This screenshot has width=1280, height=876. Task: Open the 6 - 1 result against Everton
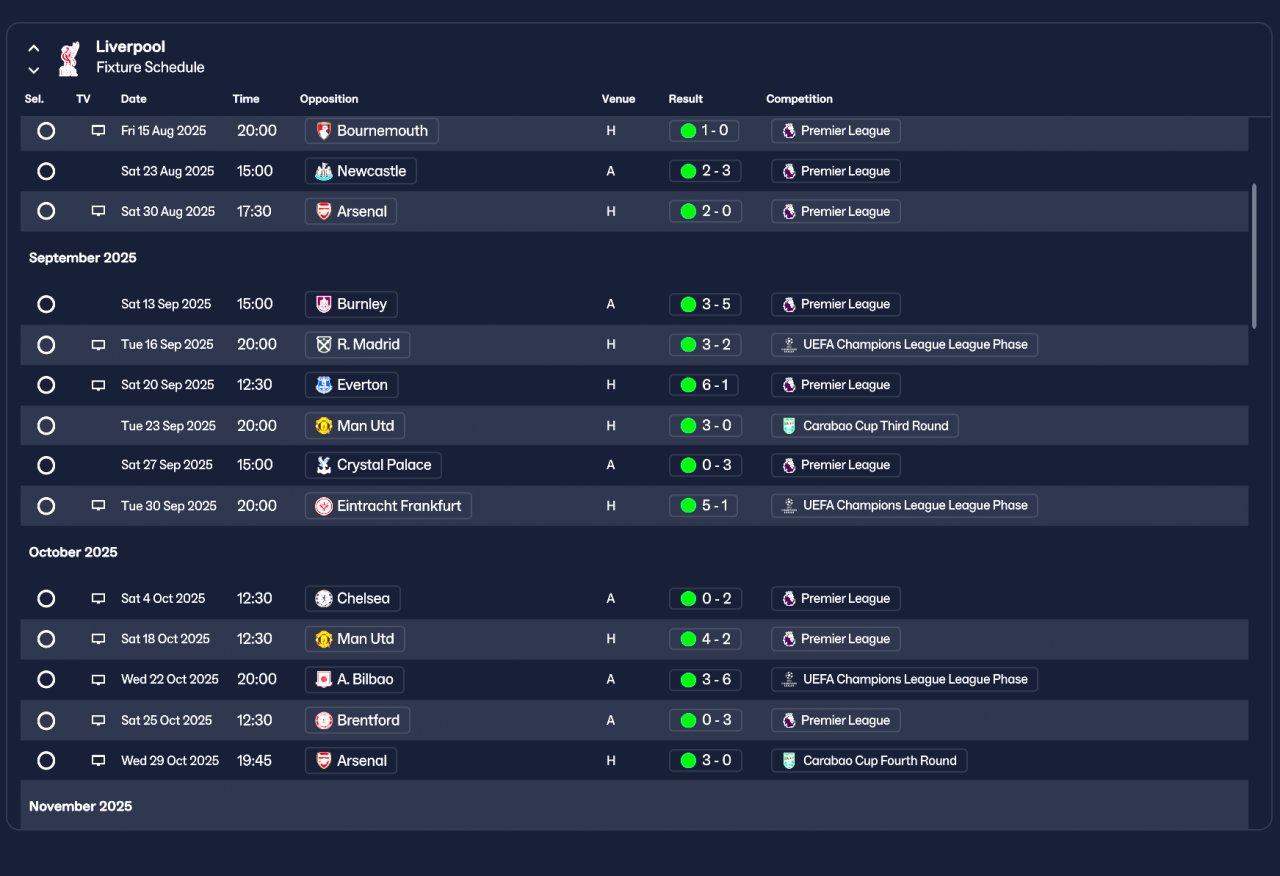[x=705, y=385]
